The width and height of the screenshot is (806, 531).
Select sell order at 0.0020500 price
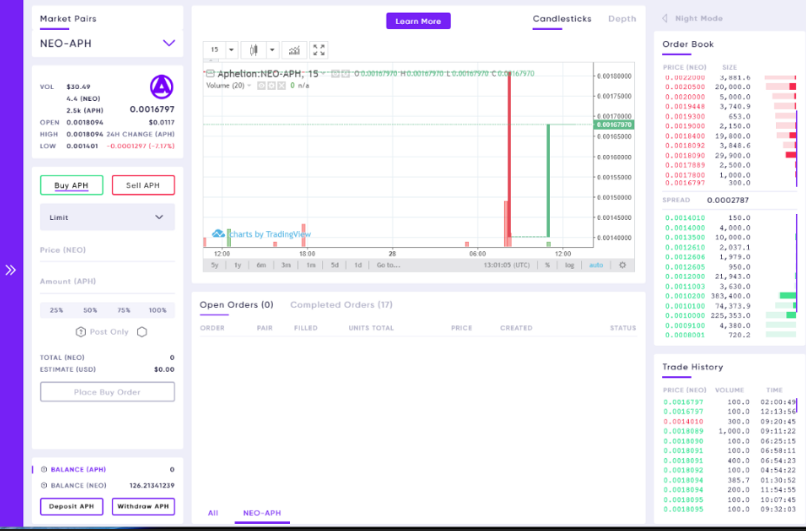(x=729, y=87)
